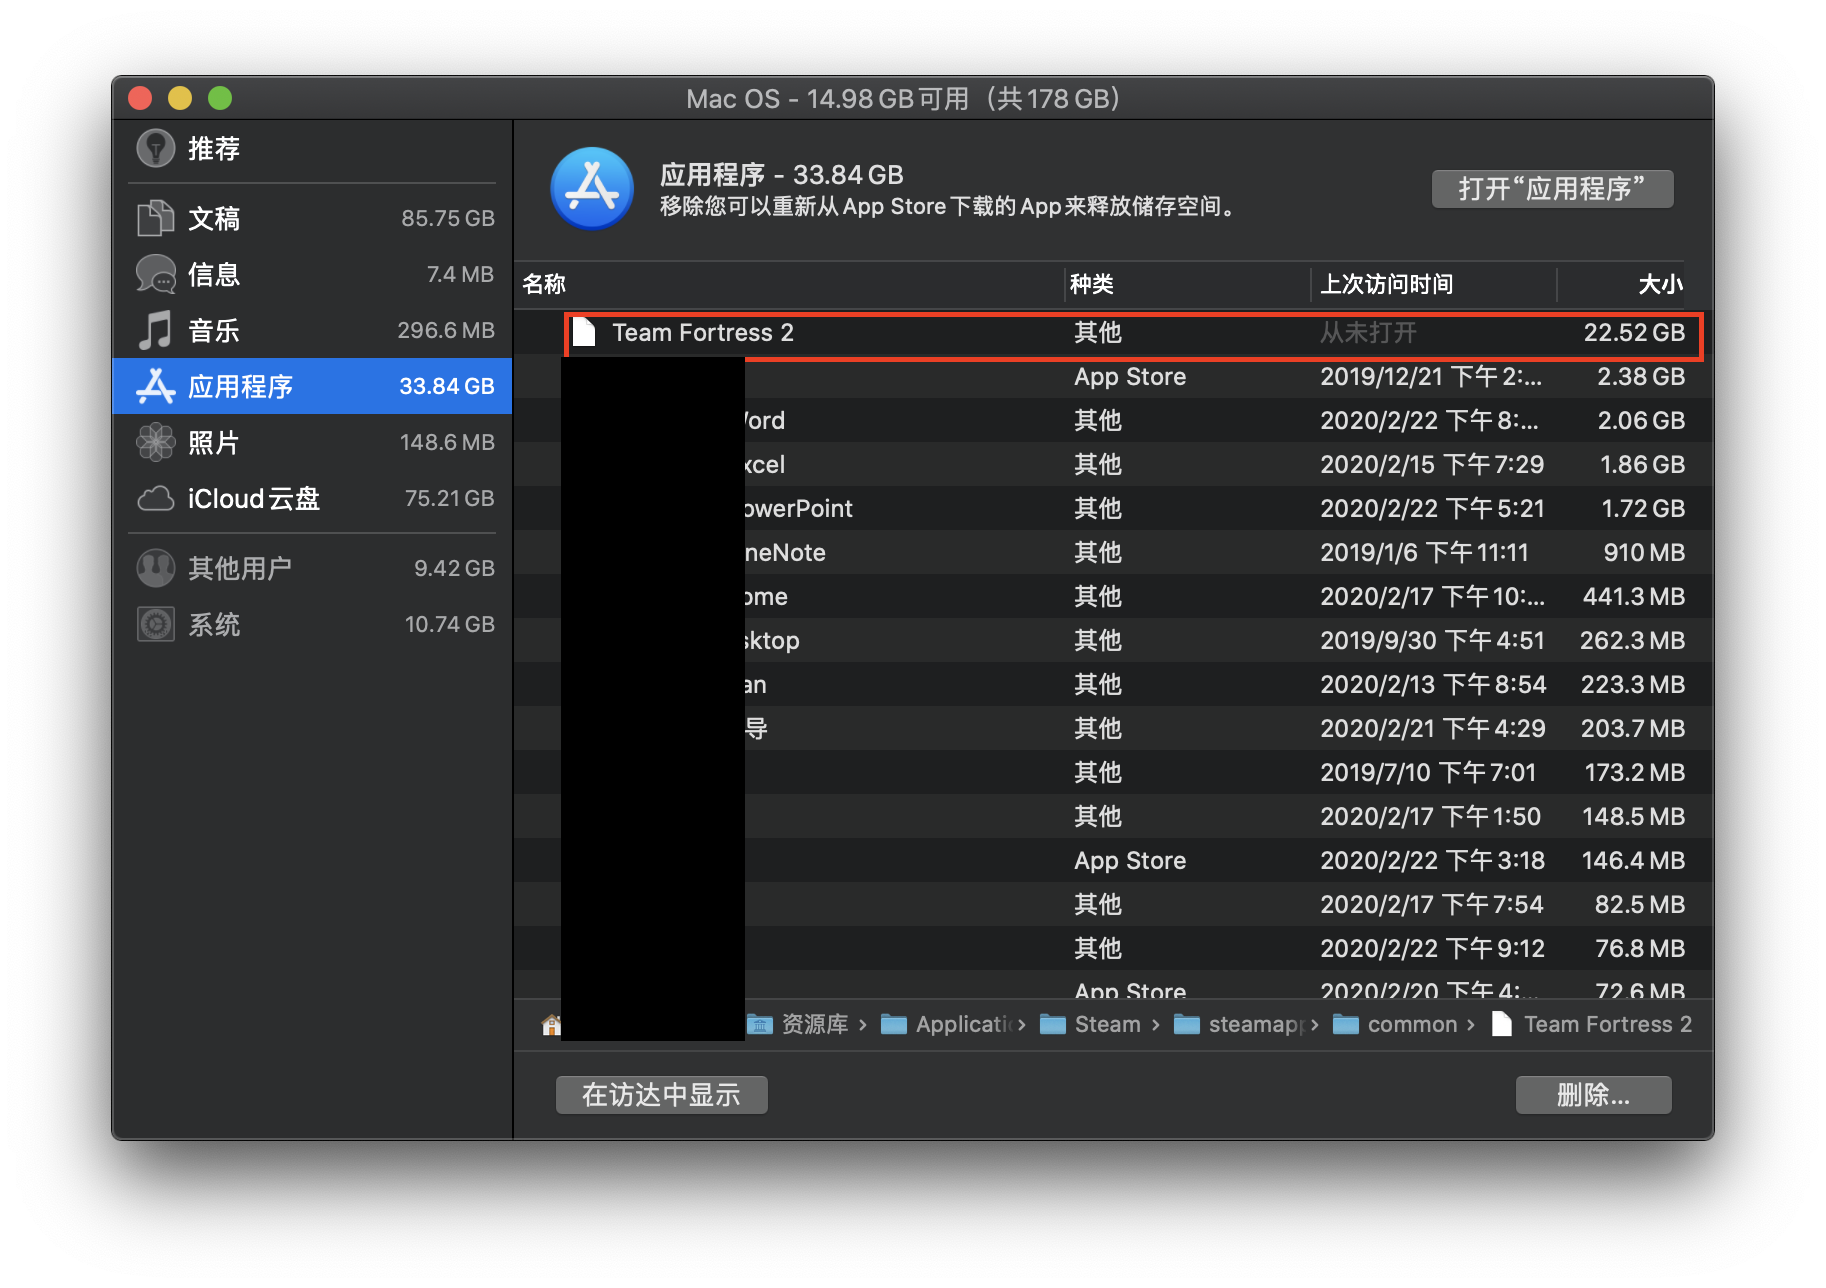This screenshot has width=1826, height=1288.
Task: Click the large App Store icon in header
Action: [592, 189]
